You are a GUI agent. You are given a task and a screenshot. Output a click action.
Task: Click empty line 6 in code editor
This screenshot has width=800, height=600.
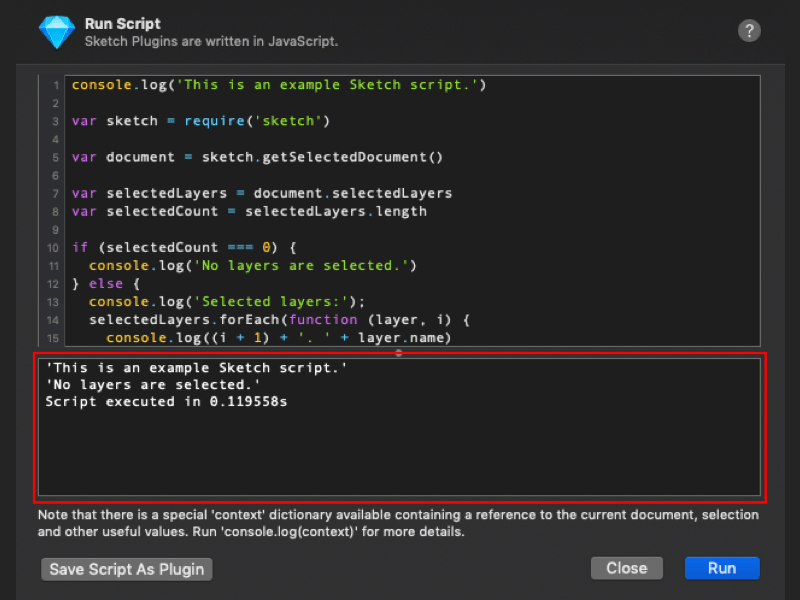[412, 176]
